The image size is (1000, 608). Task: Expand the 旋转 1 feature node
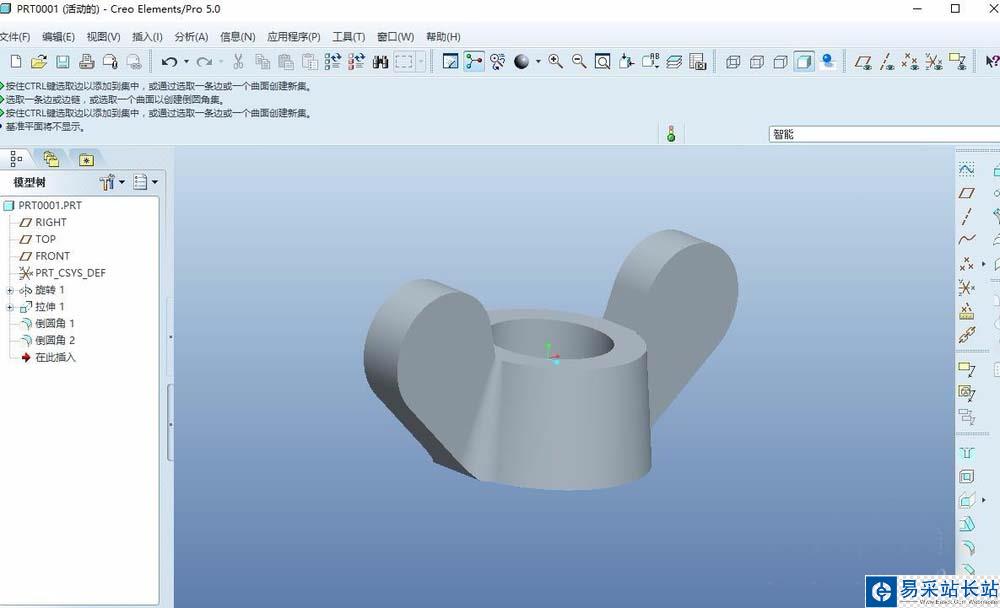tap(10, 290)
